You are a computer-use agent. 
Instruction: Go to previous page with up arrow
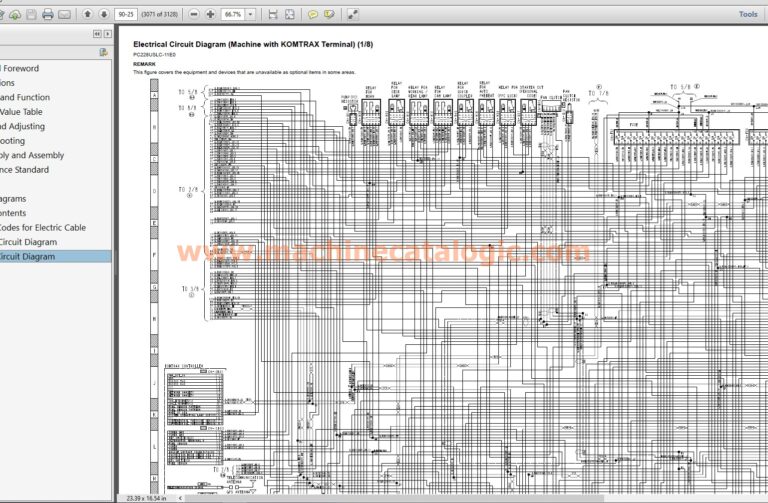pos(87,14)
